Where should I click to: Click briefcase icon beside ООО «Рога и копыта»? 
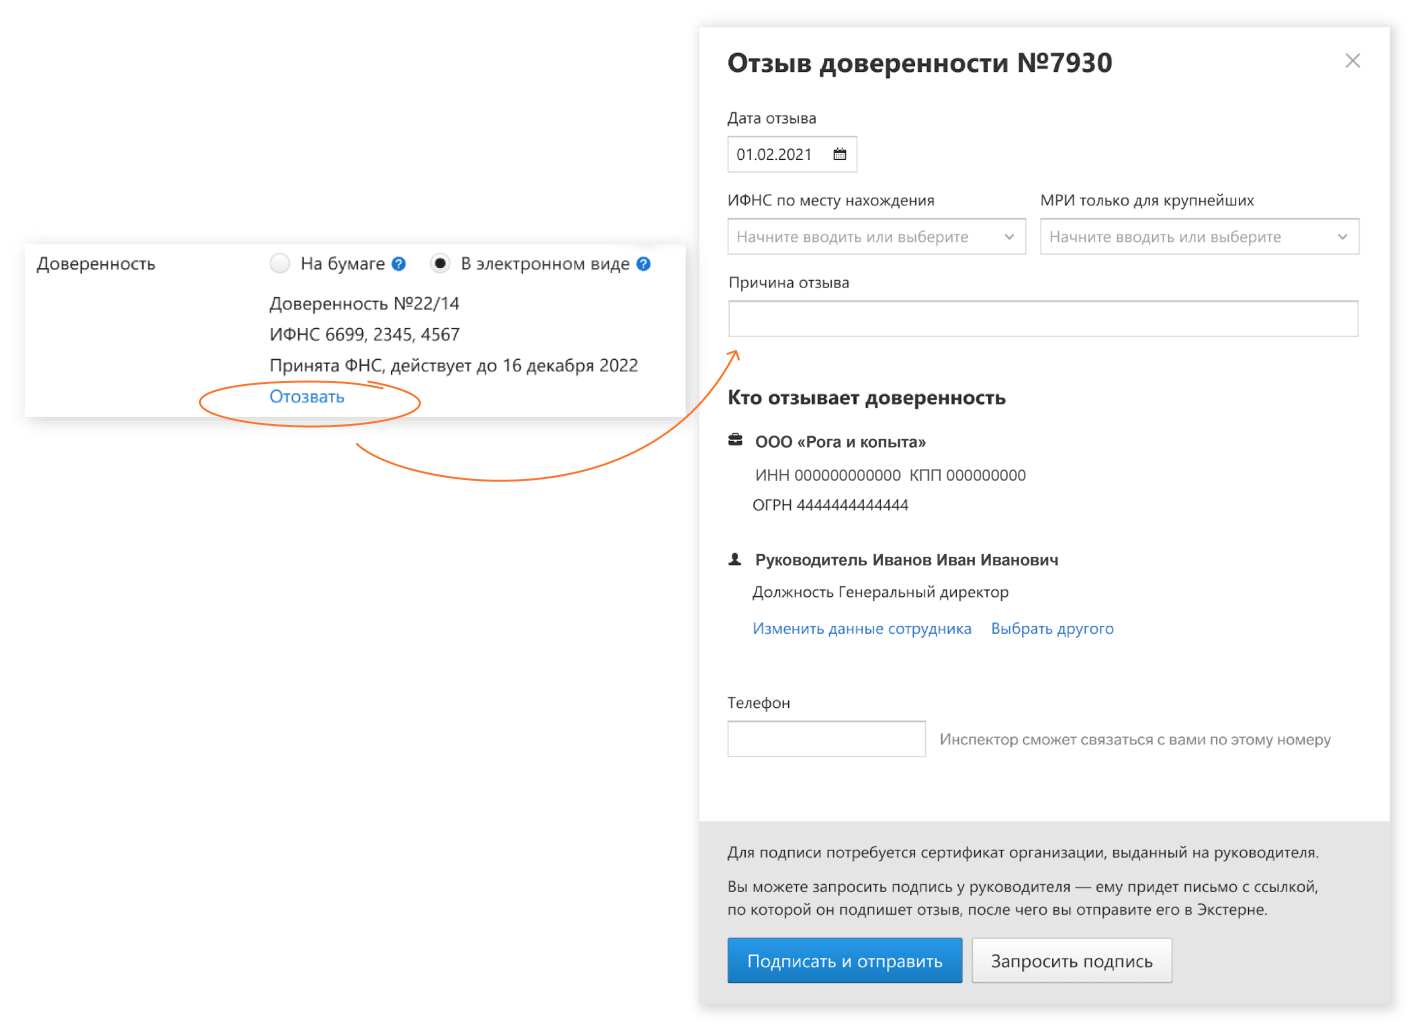pyautogui.click(x=736, y=440)
